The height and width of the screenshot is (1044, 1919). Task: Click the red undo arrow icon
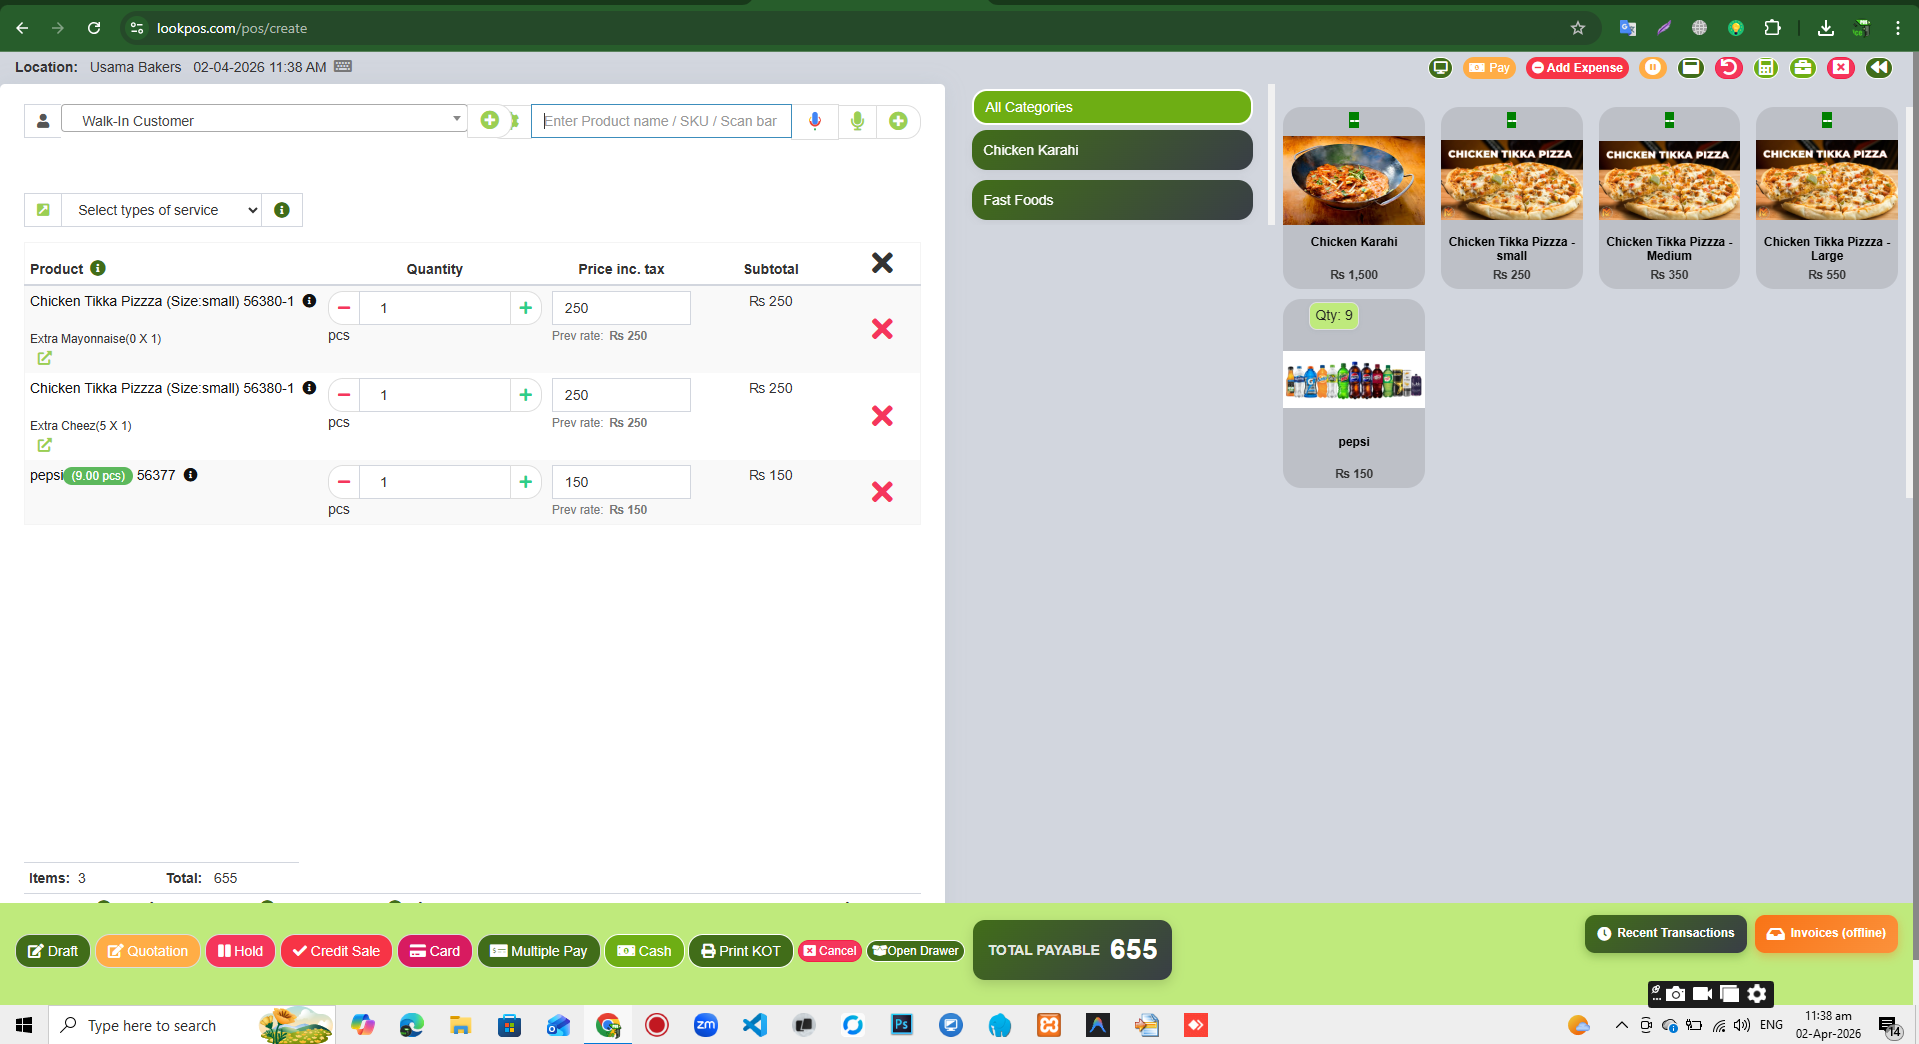[1729, 68]
